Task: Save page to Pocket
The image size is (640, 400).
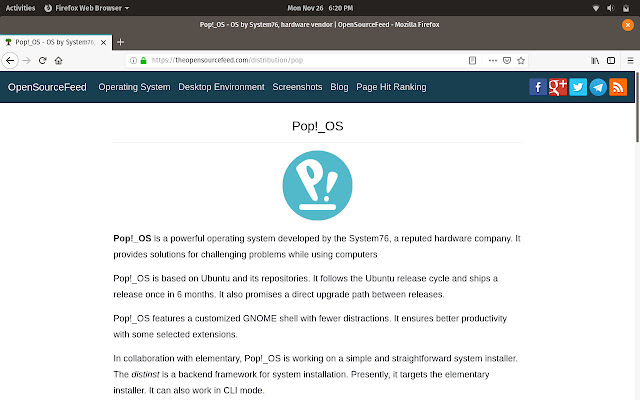Action: point(507,60)
